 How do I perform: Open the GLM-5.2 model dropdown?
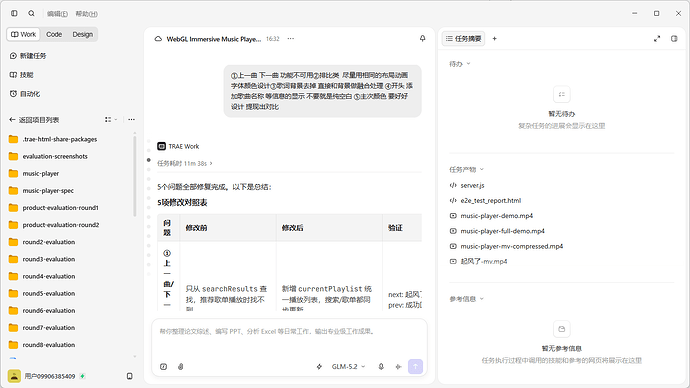(349, 366)
